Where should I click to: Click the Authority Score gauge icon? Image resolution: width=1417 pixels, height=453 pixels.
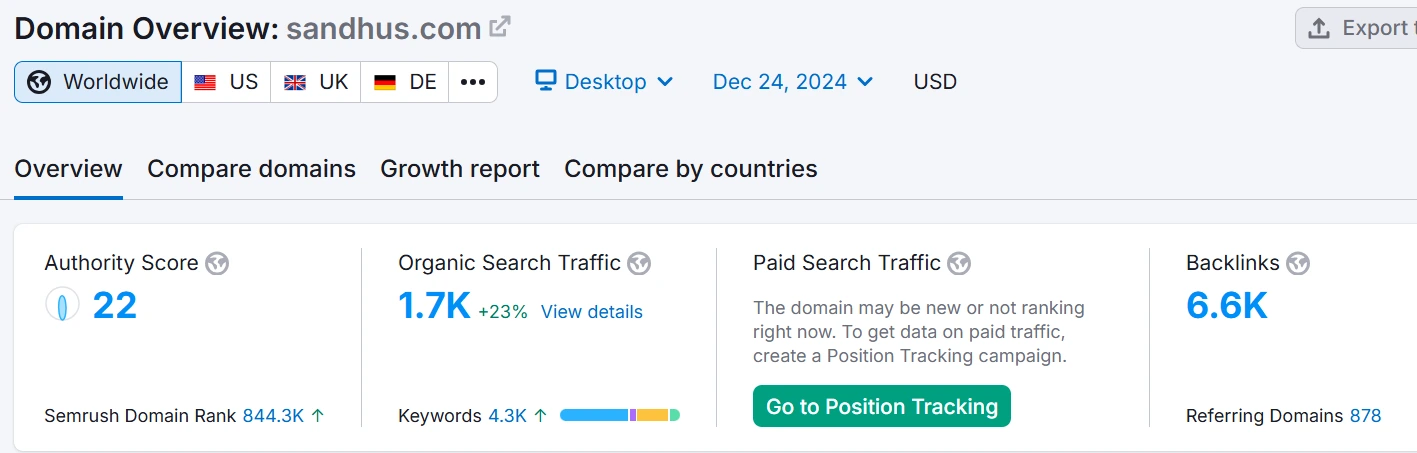point(62,305)
